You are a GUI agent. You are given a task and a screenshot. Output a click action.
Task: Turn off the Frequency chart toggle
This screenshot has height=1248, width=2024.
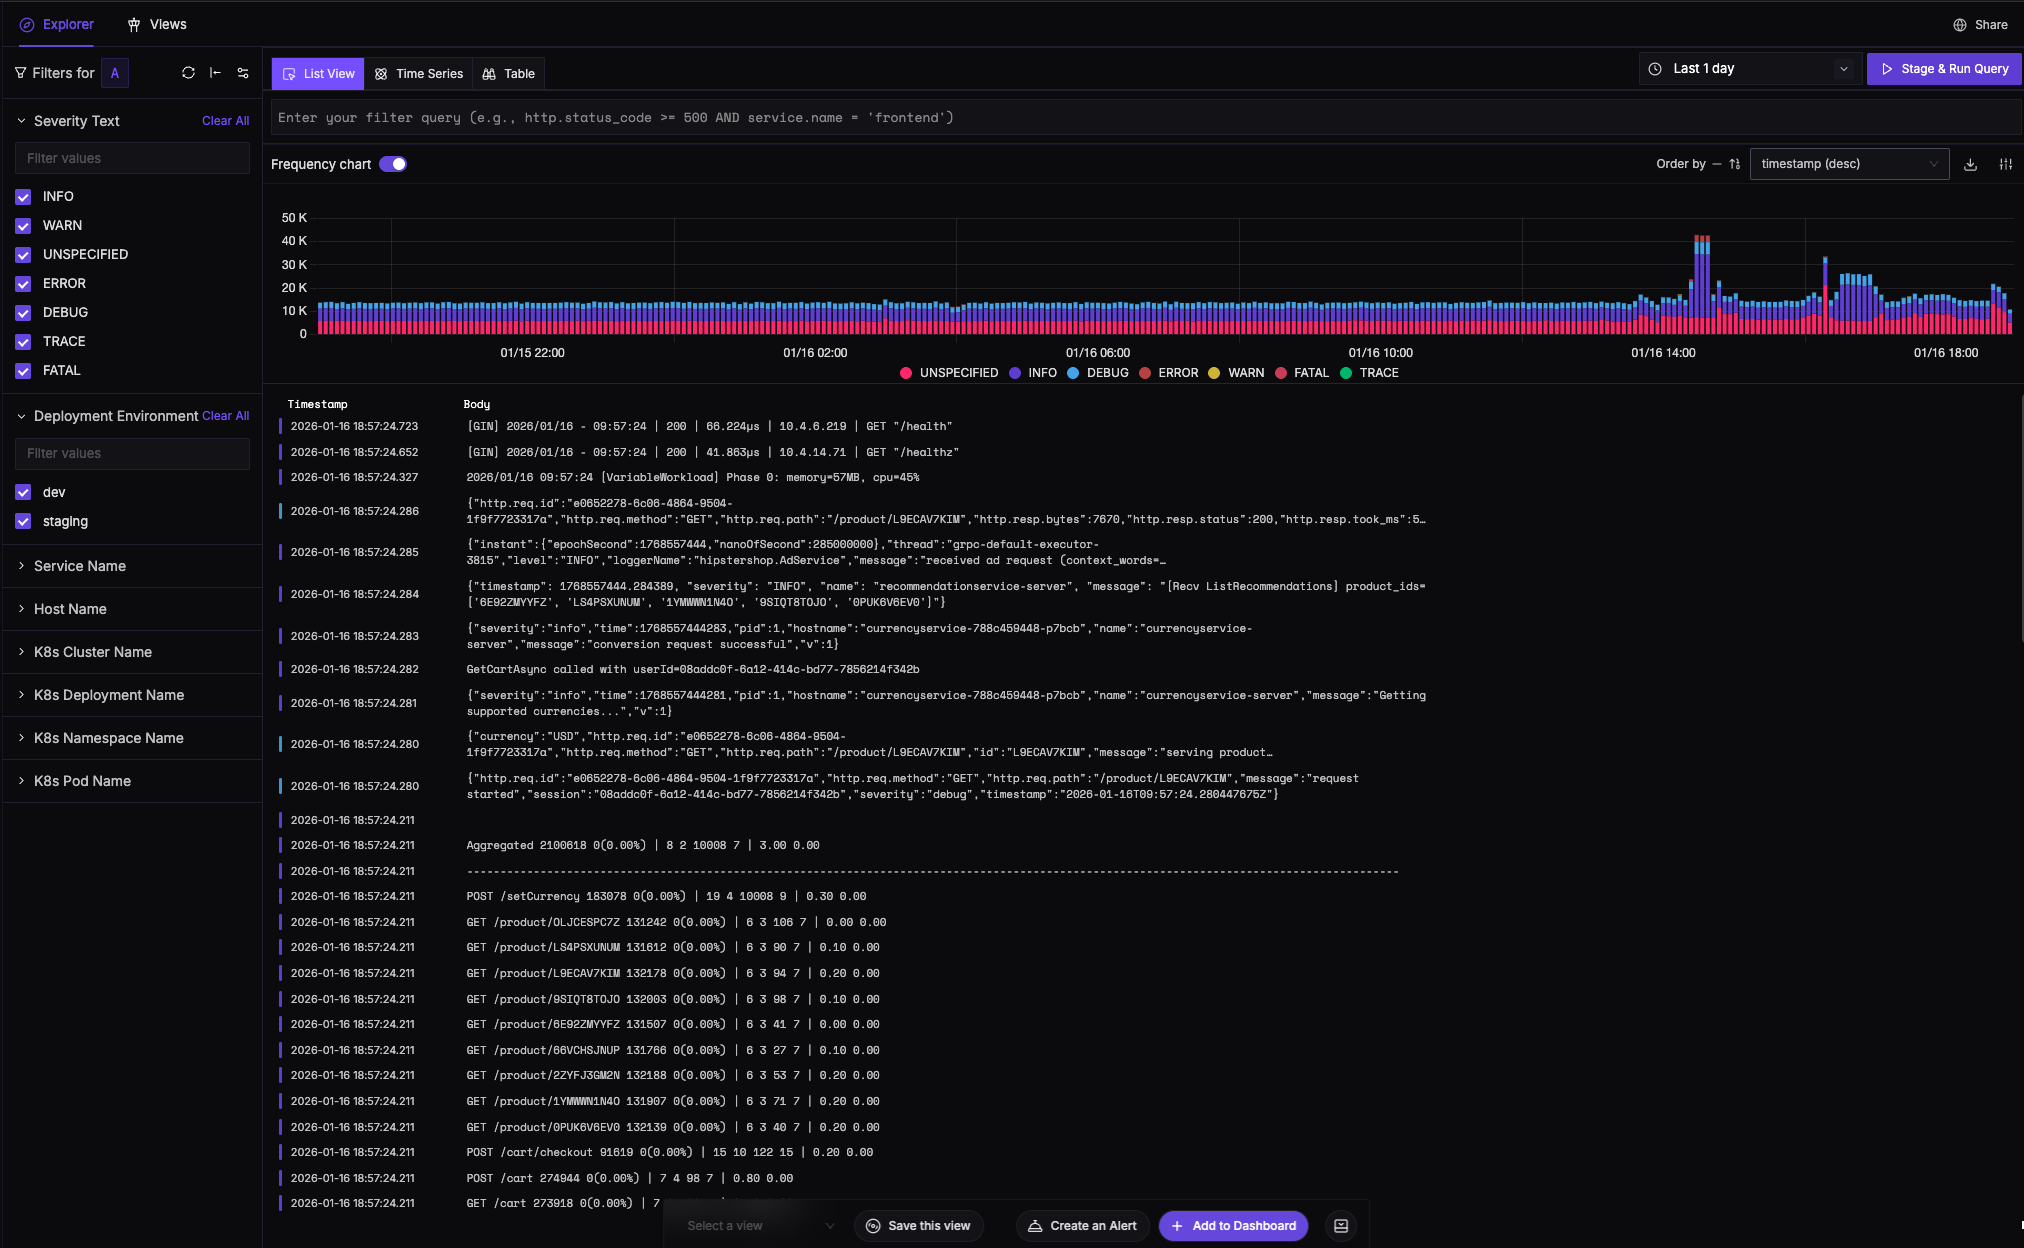pos(393,164)
